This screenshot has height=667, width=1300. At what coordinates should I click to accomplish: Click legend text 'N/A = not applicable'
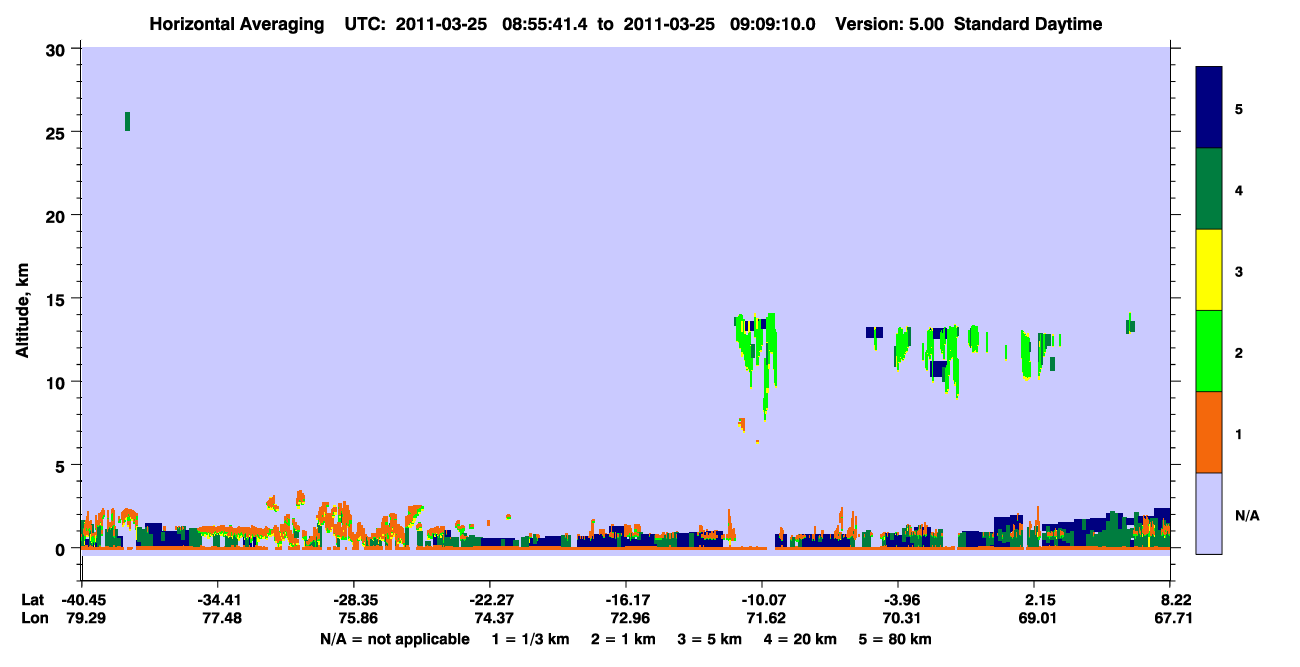tap(394, 639)
